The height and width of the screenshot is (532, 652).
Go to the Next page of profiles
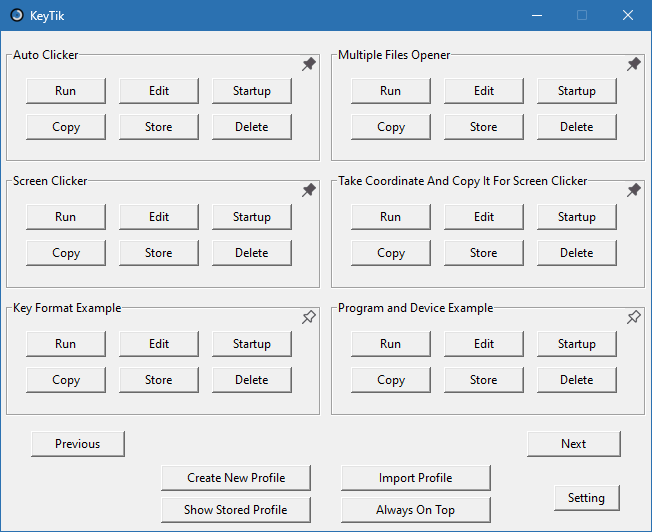574,444
